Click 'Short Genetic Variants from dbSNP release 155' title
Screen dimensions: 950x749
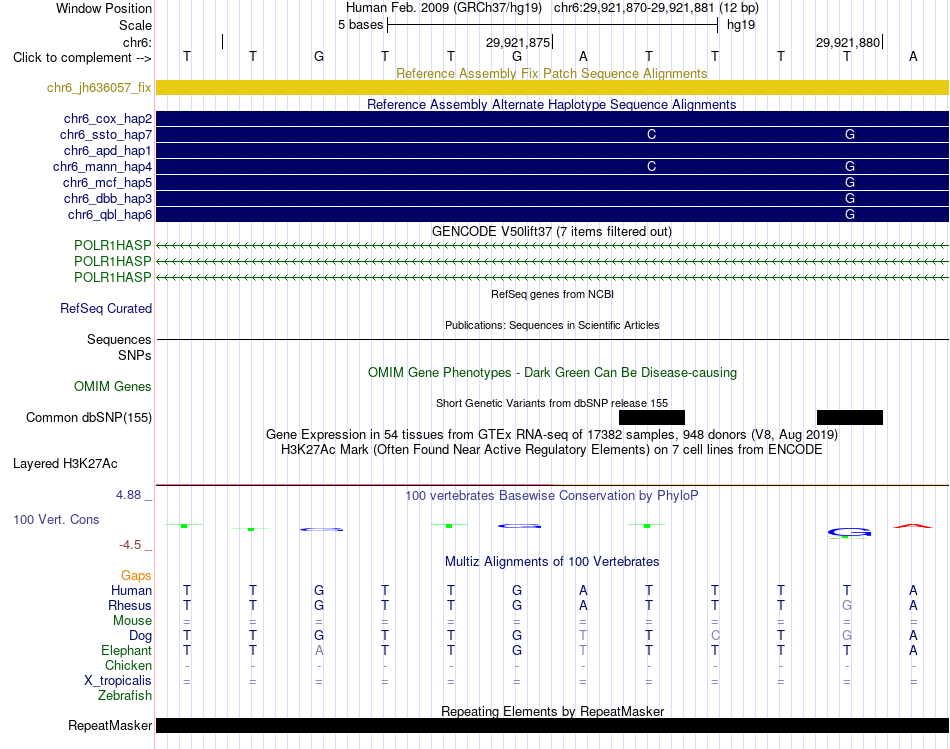(552, 404)
